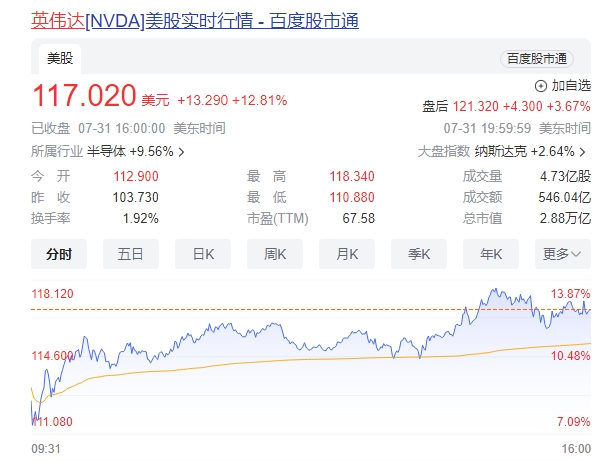Click the chart percent label 10.48%

(x=570, y=356)
